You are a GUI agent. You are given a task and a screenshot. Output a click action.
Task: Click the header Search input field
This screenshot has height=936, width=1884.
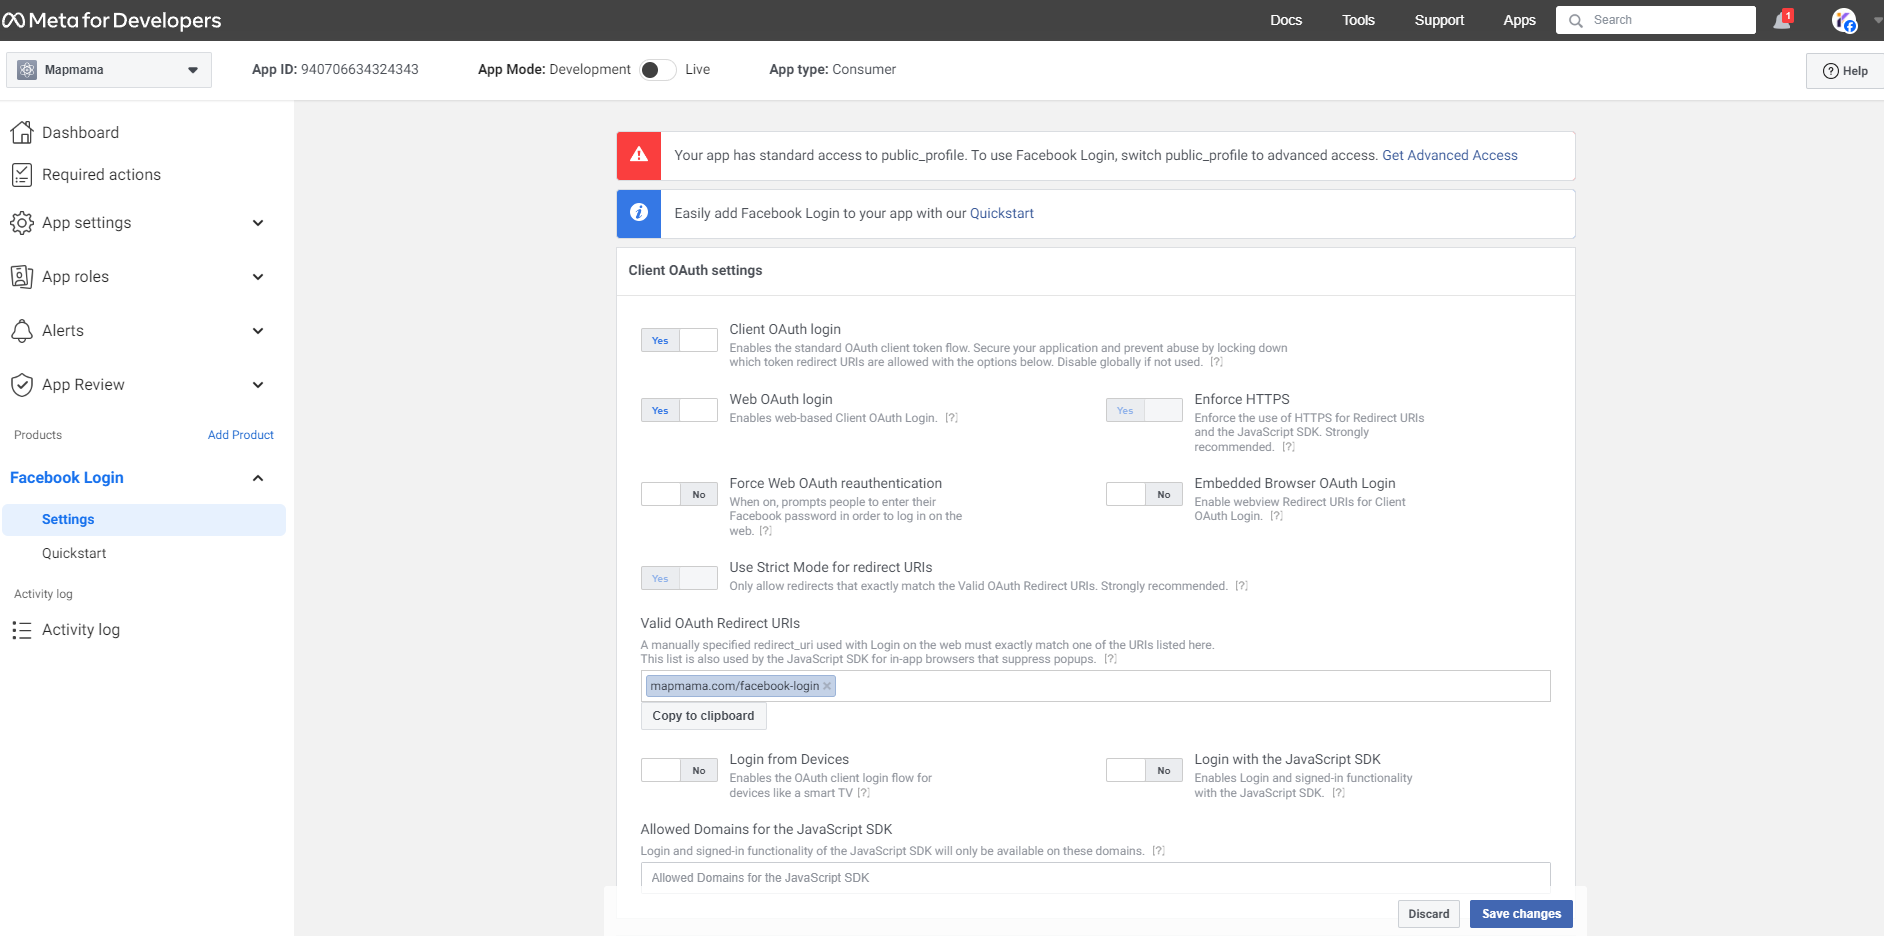click(x=1656, y=20)
